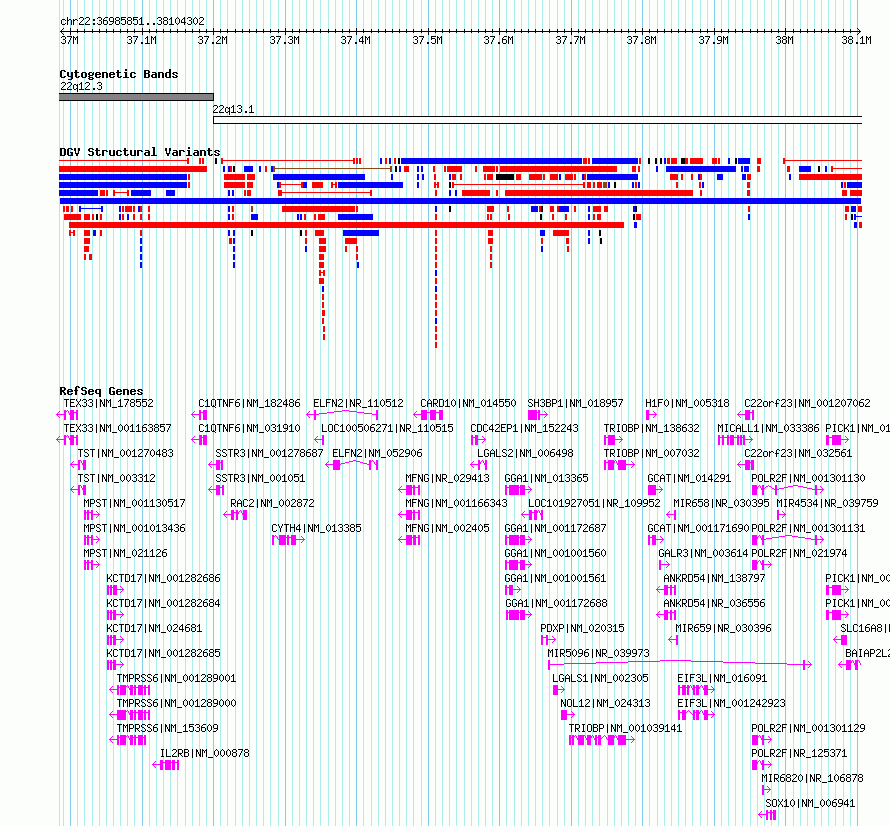Screen dimensions: 890x826
Task: Select the LOC101927051|NR_109952 gene label
Action: tap(594, 503)
